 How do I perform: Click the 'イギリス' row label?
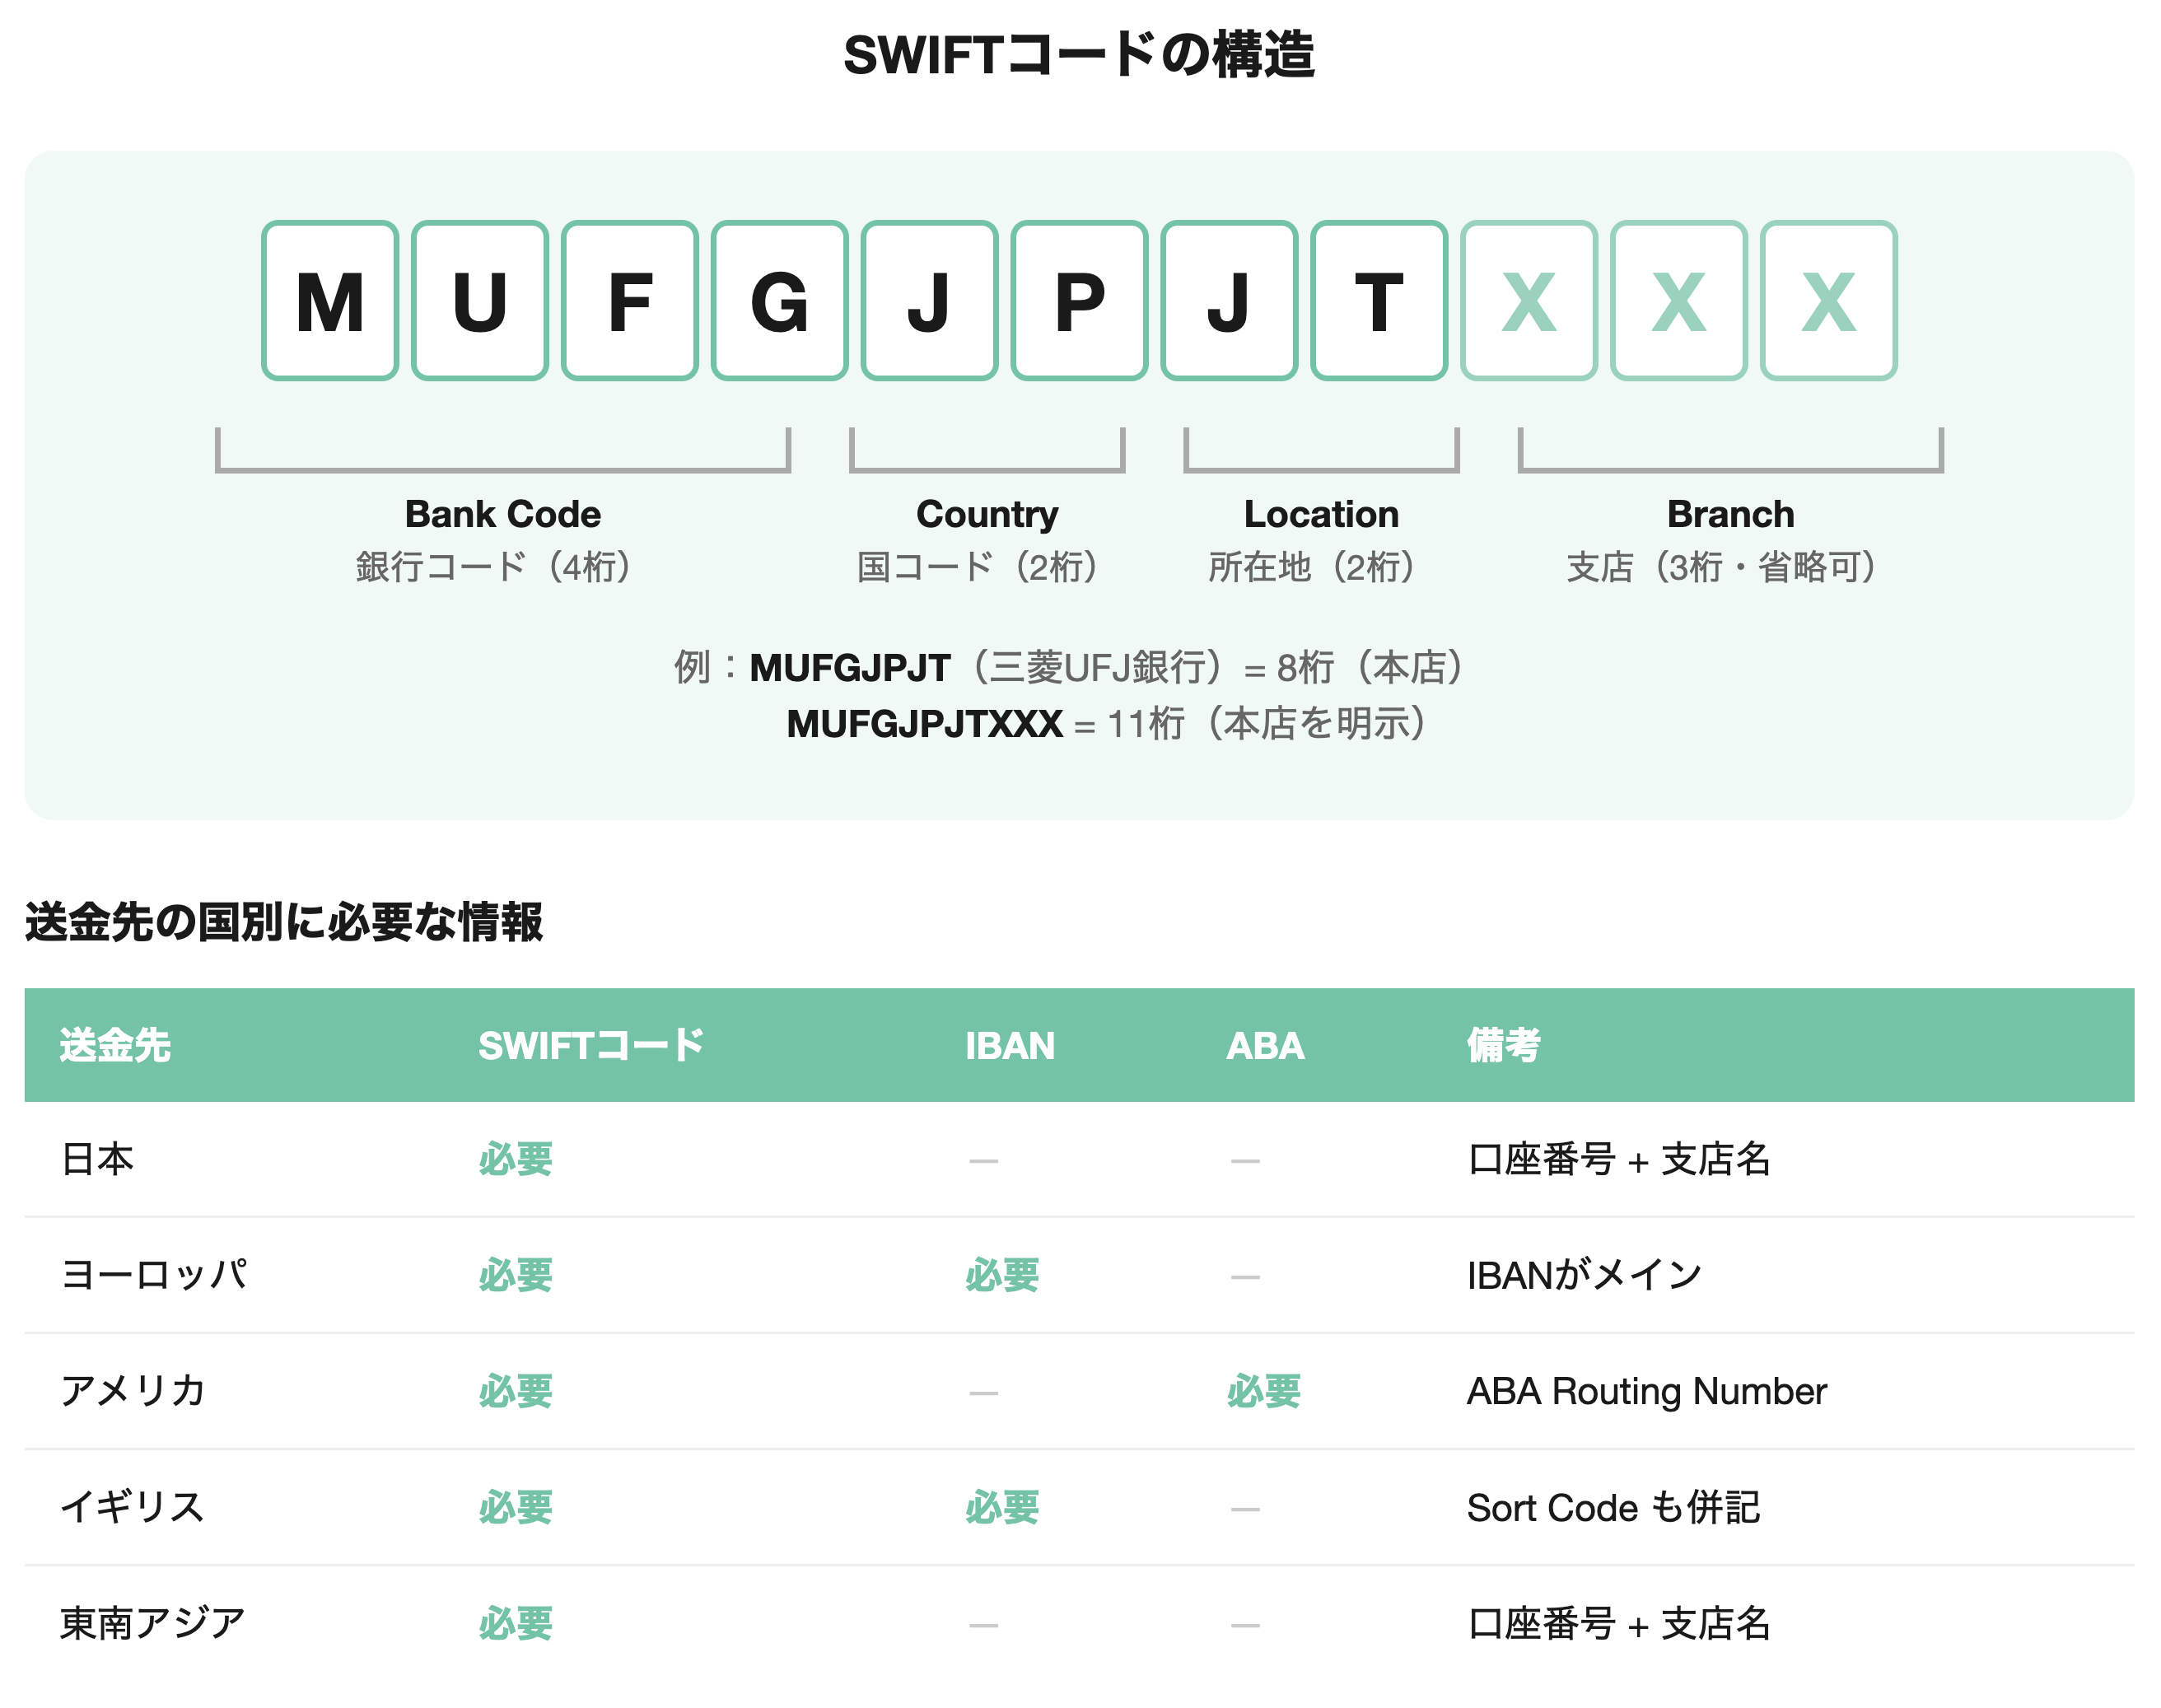(132, 1507)
